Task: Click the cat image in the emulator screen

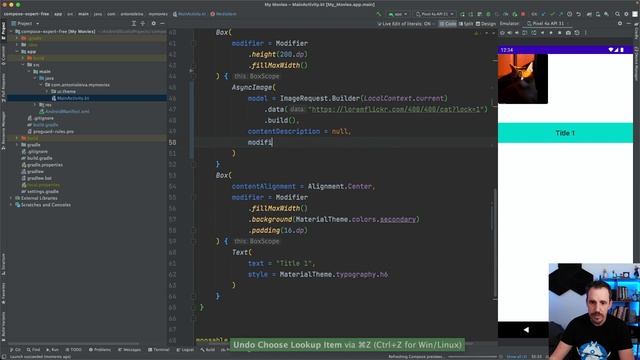Action: pyautogui.click(x=523, y=79)
